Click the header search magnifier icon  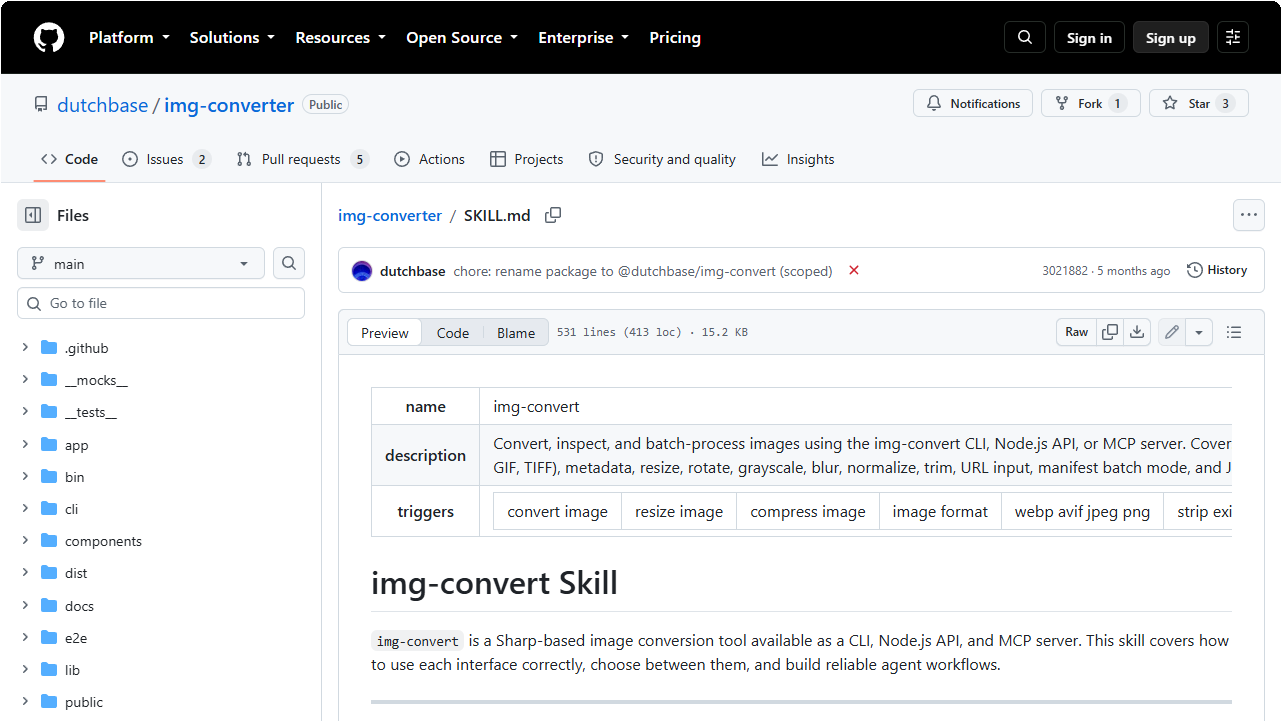[1025, 38]
